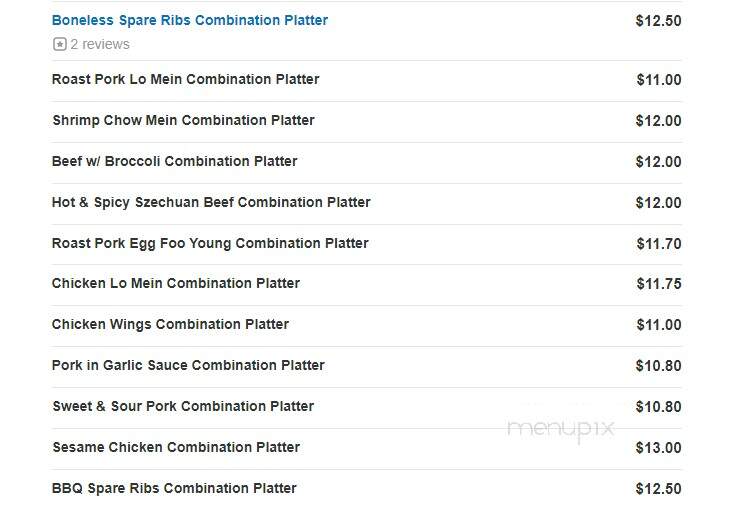Open the 2 reviews link

coord(100,44)
